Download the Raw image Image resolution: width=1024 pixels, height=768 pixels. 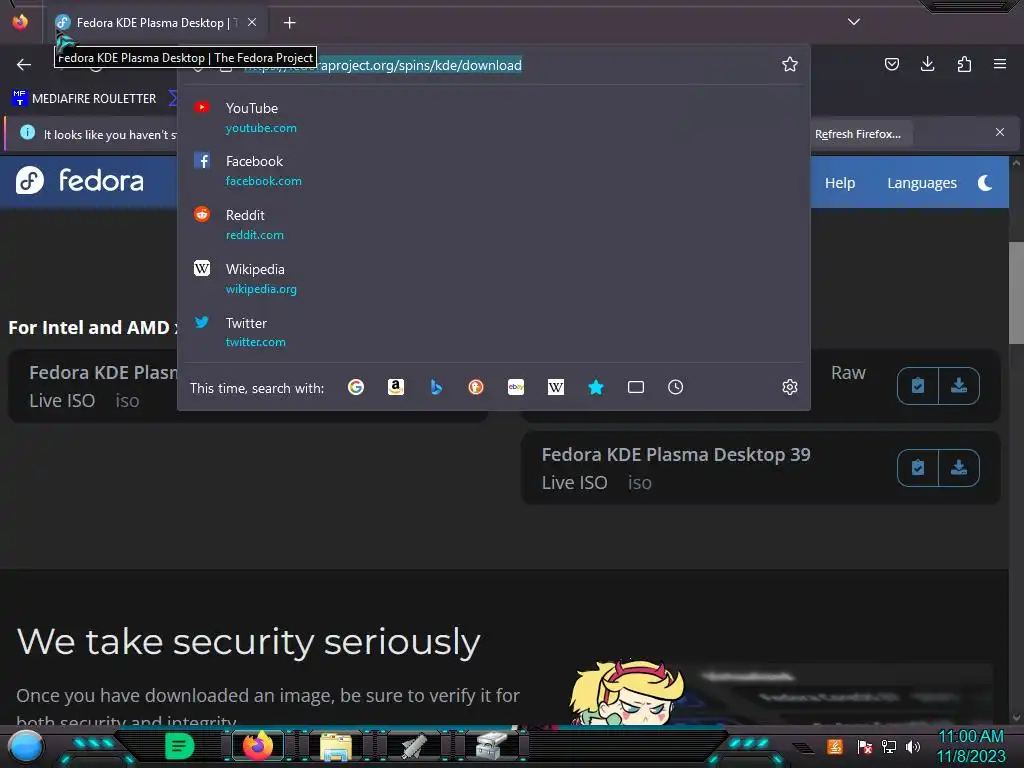(x=959, y=386)
